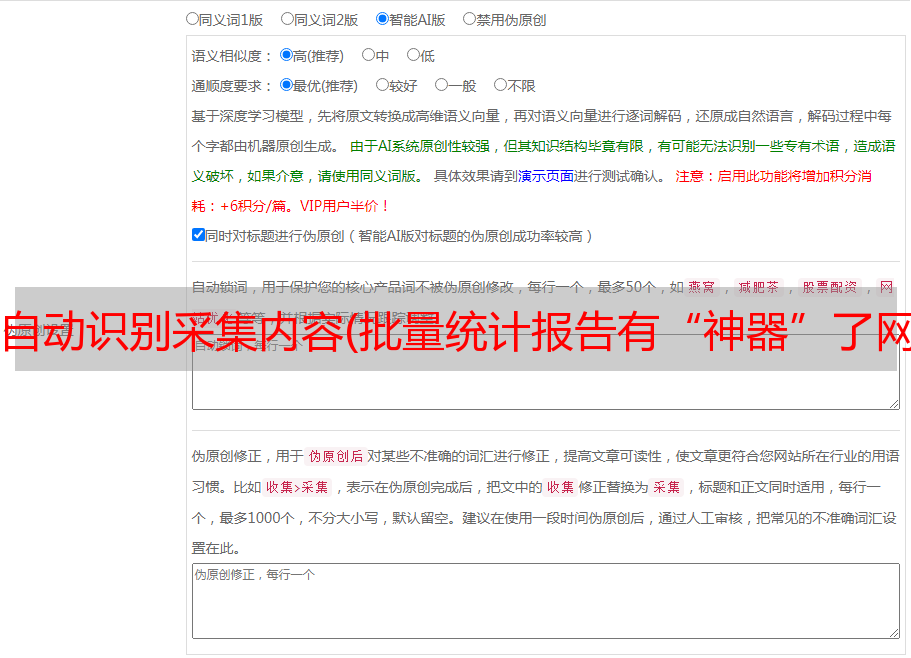Image resolution: width=911 pixels, height=658 pixels.
Task: Click the green 请使用同义词版 text
Action: pyautogui.click(x=367, y=176)
